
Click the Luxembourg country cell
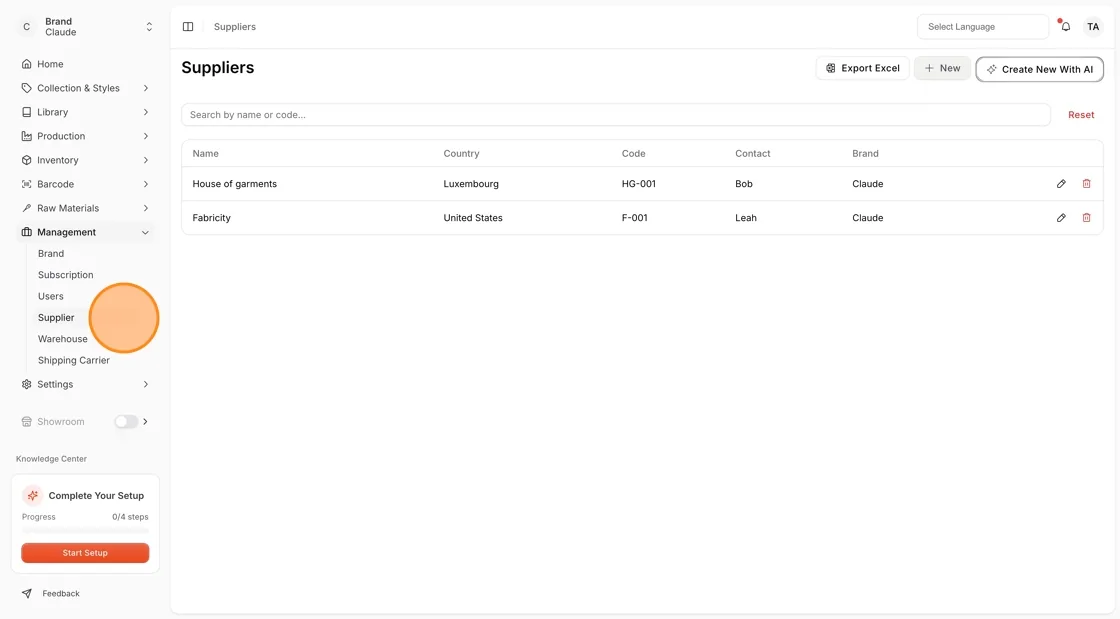(471, 183)
